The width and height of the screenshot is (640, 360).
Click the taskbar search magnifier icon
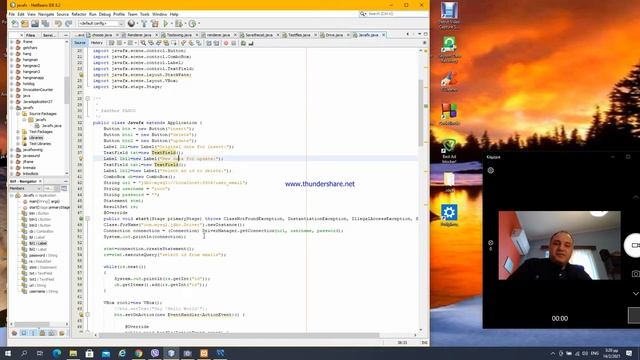24,353
